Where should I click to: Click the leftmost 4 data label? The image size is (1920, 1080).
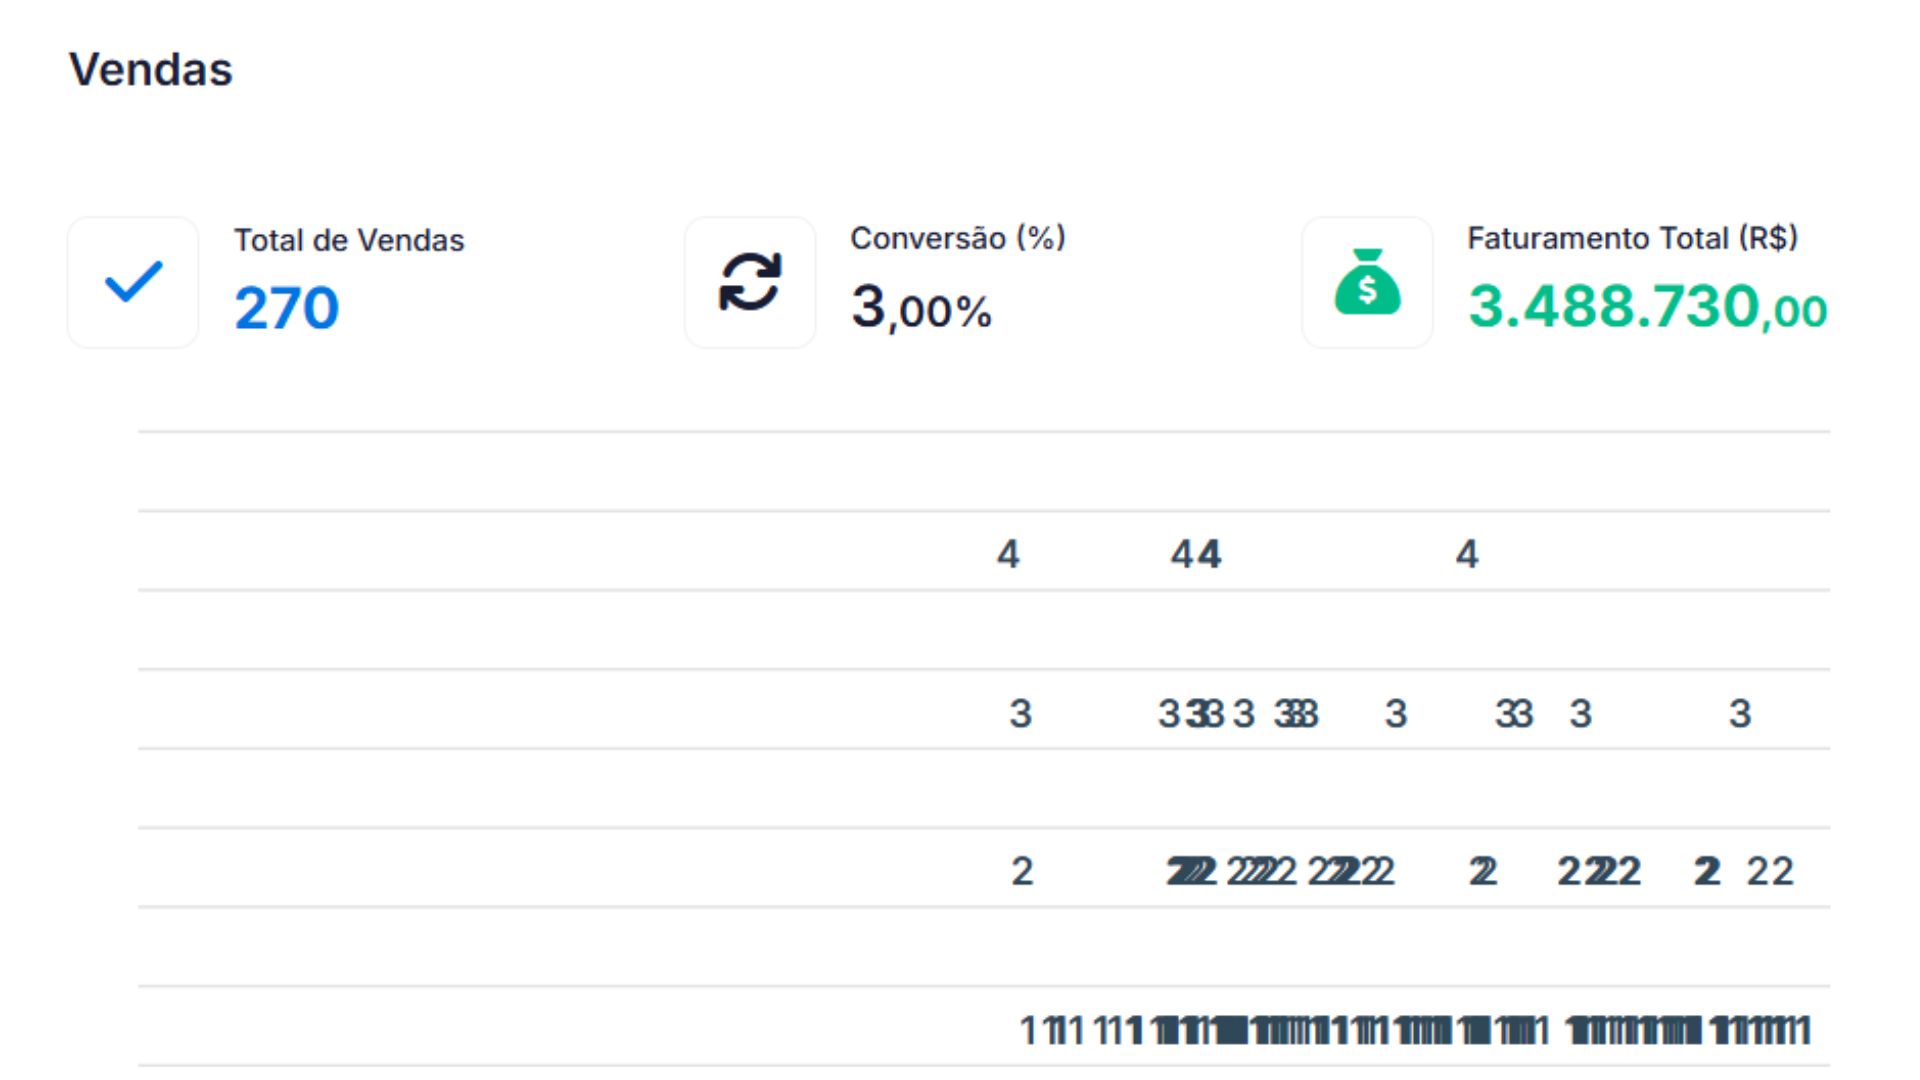click(x=1008, y=554)
